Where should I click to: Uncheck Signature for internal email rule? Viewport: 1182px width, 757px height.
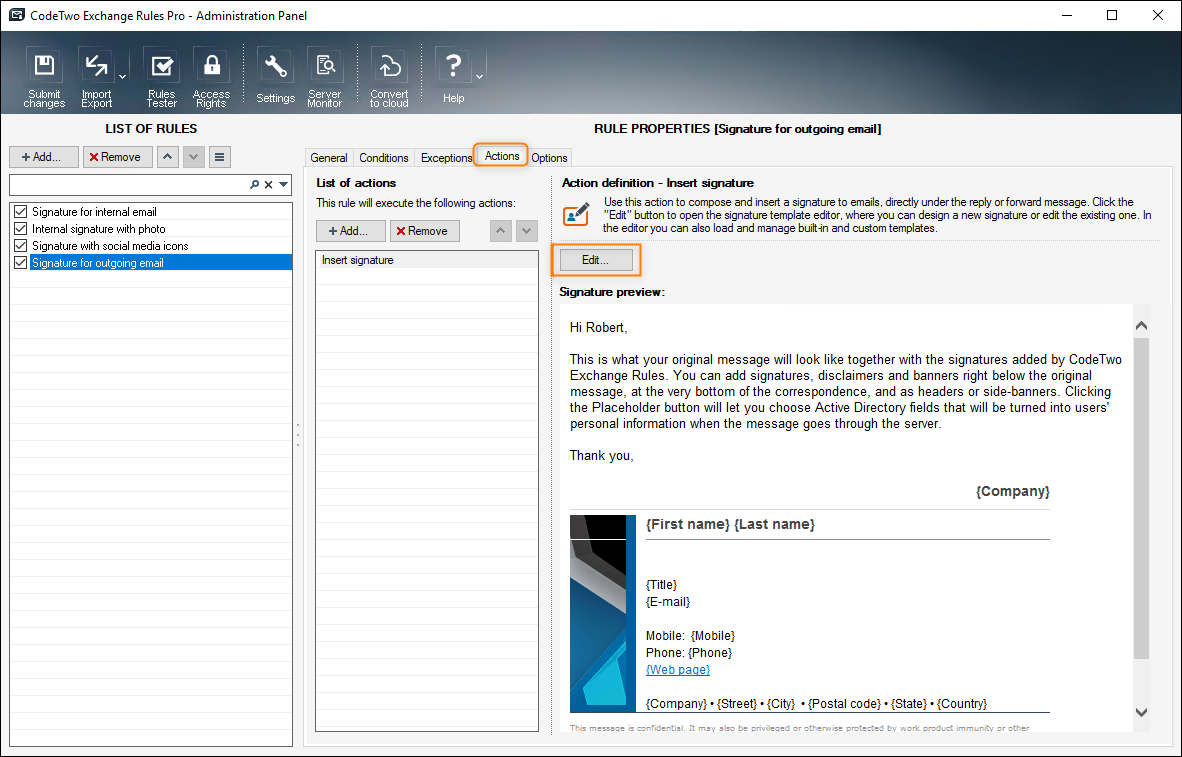20,212
